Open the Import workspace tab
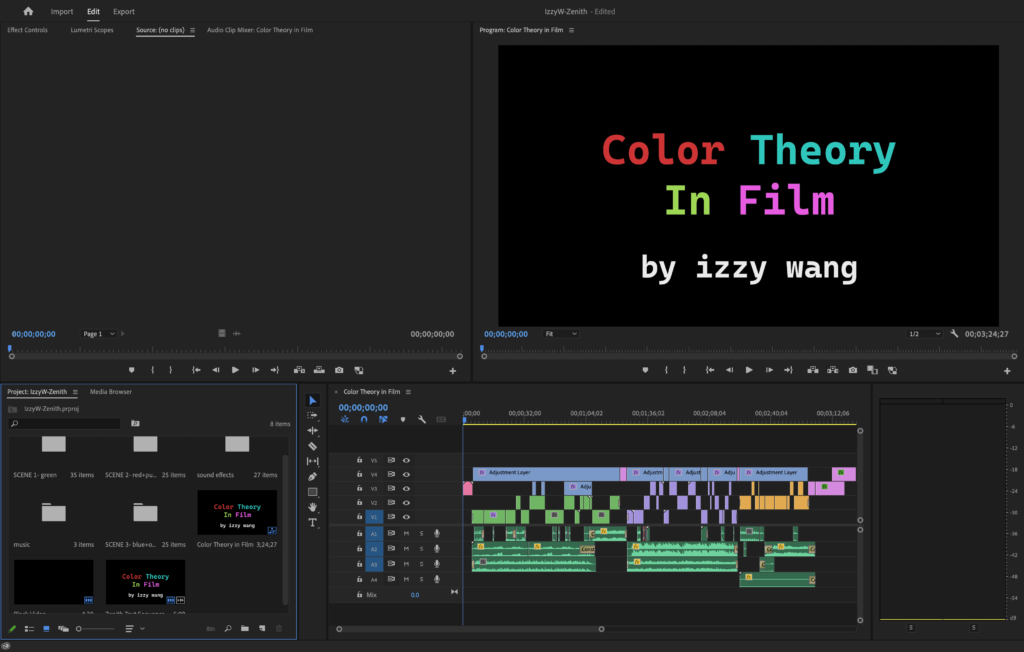 click(x=62, y=12)
